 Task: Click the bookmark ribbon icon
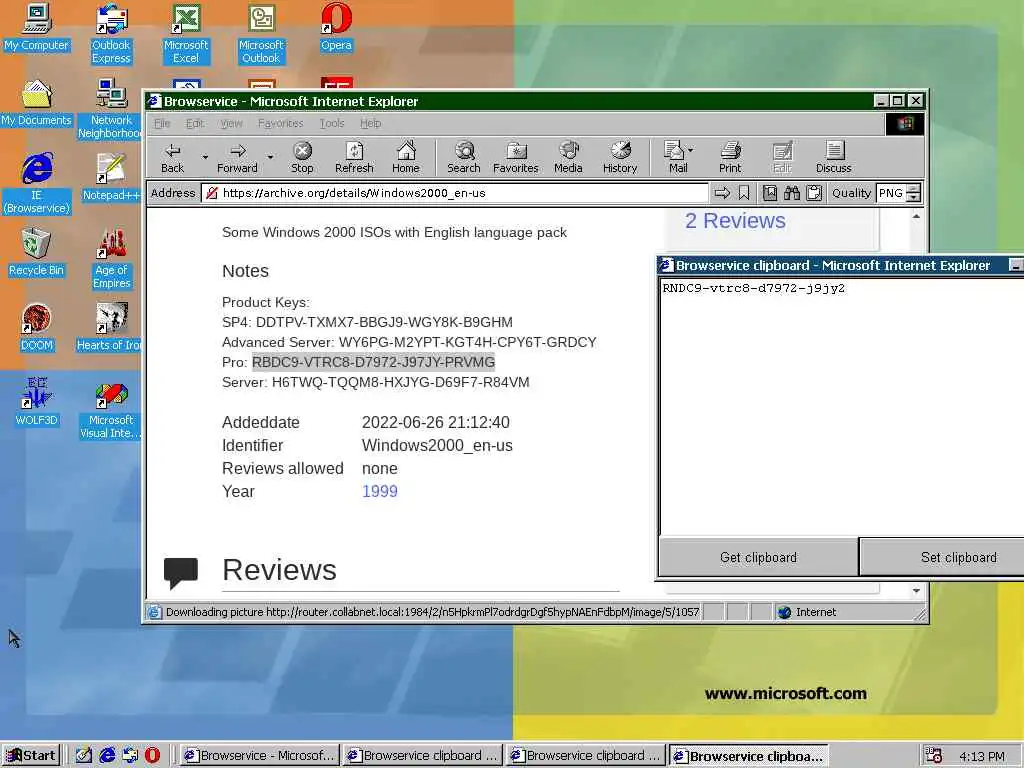(744, 193)
